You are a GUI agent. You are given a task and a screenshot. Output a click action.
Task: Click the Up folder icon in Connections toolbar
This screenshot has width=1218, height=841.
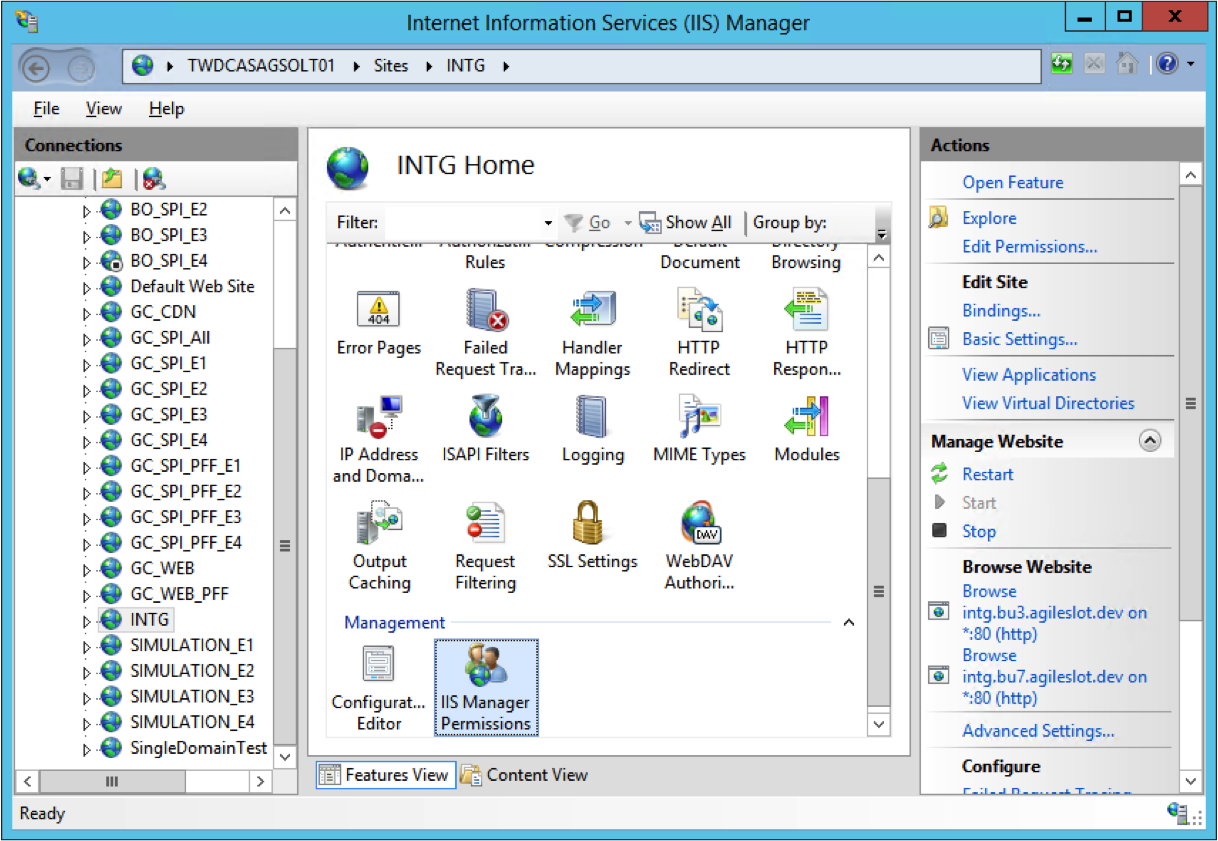point(112,179)
